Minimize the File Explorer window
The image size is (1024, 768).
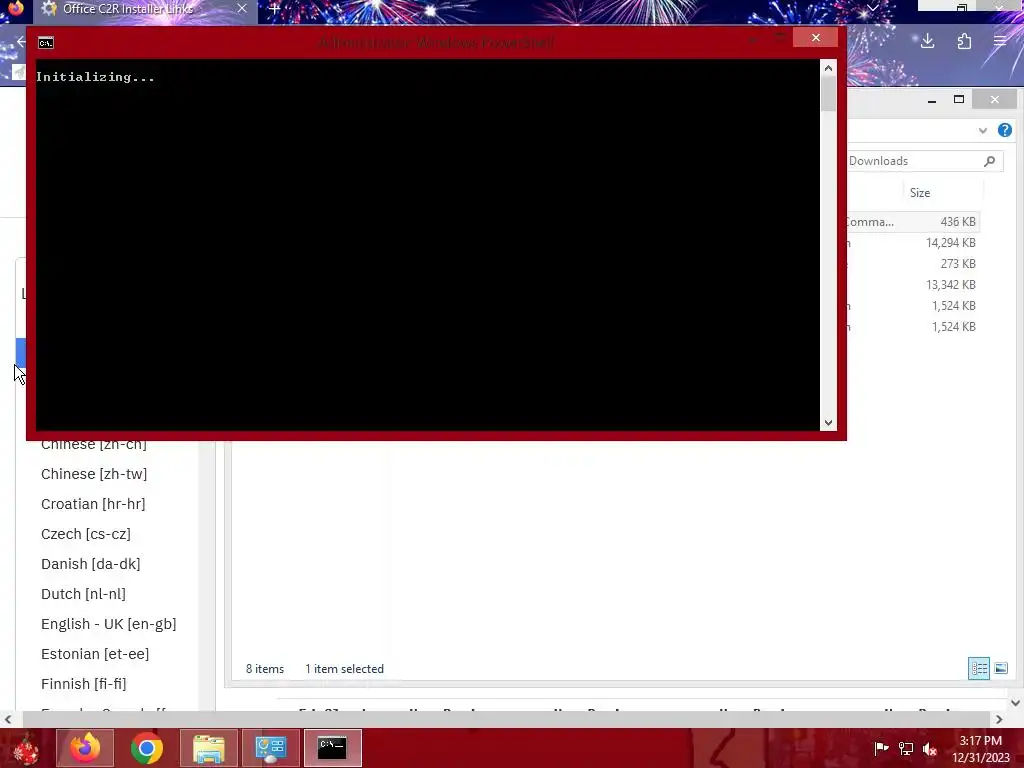[932, 100]
